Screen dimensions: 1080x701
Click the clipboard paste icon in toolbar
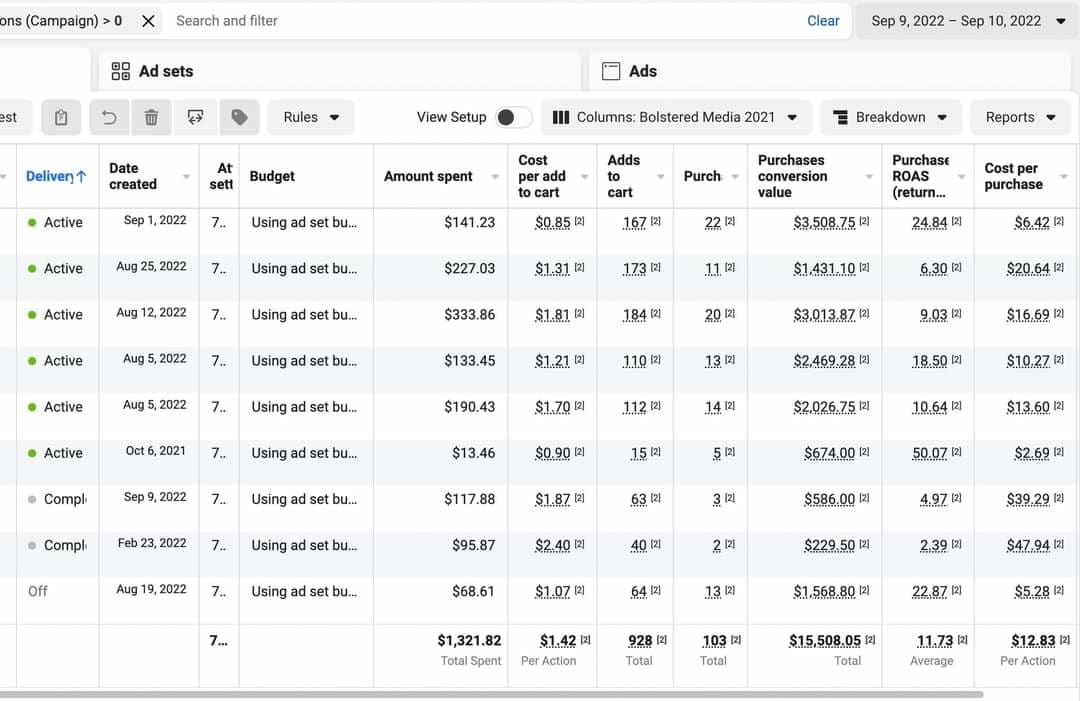(x=61, y=117)
